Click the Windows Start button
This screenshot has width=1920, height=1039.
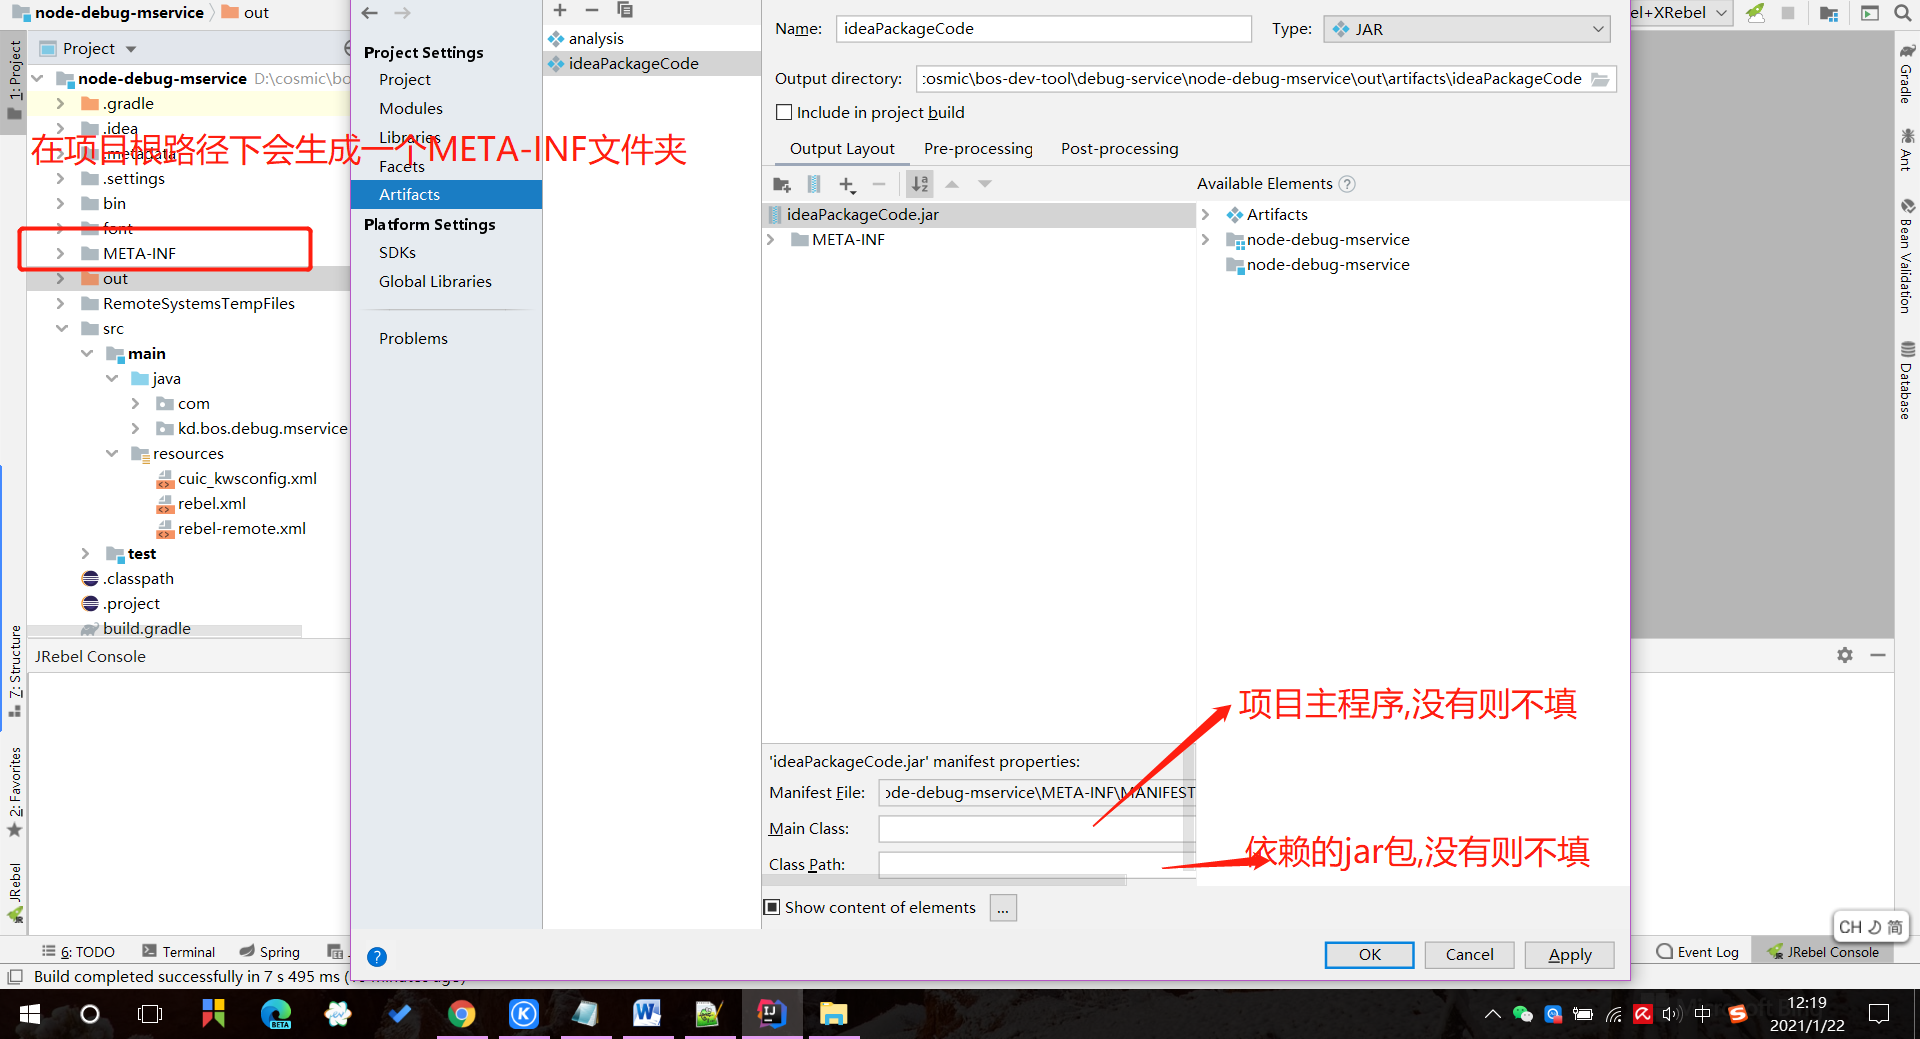click(x=29, y=1014)
